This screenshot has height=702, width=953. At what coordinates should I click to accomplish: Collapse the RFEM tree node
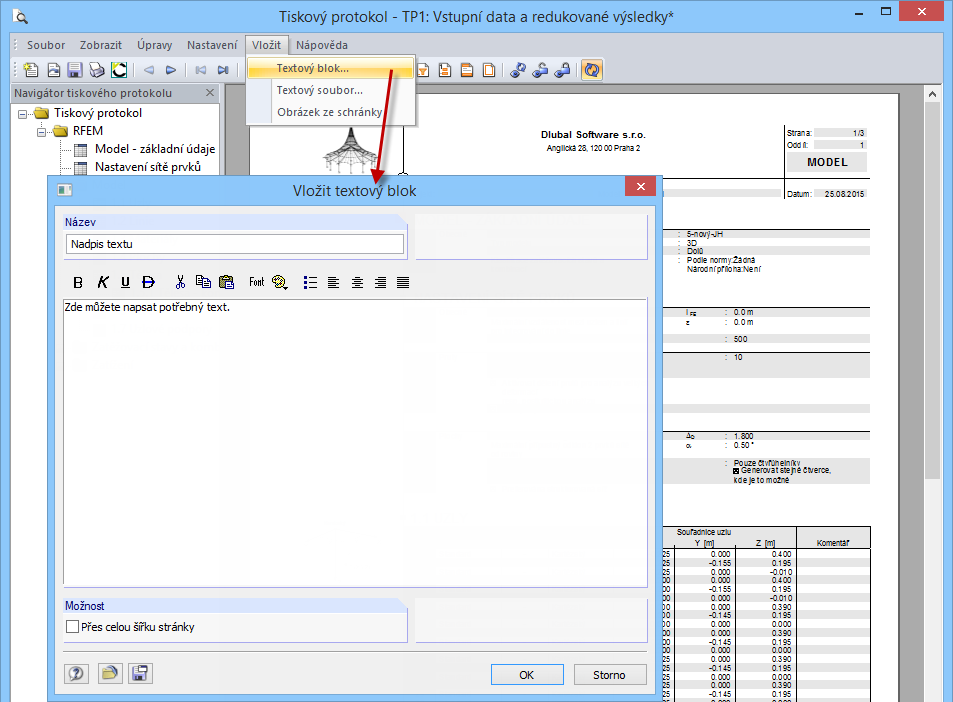(41, 131)
